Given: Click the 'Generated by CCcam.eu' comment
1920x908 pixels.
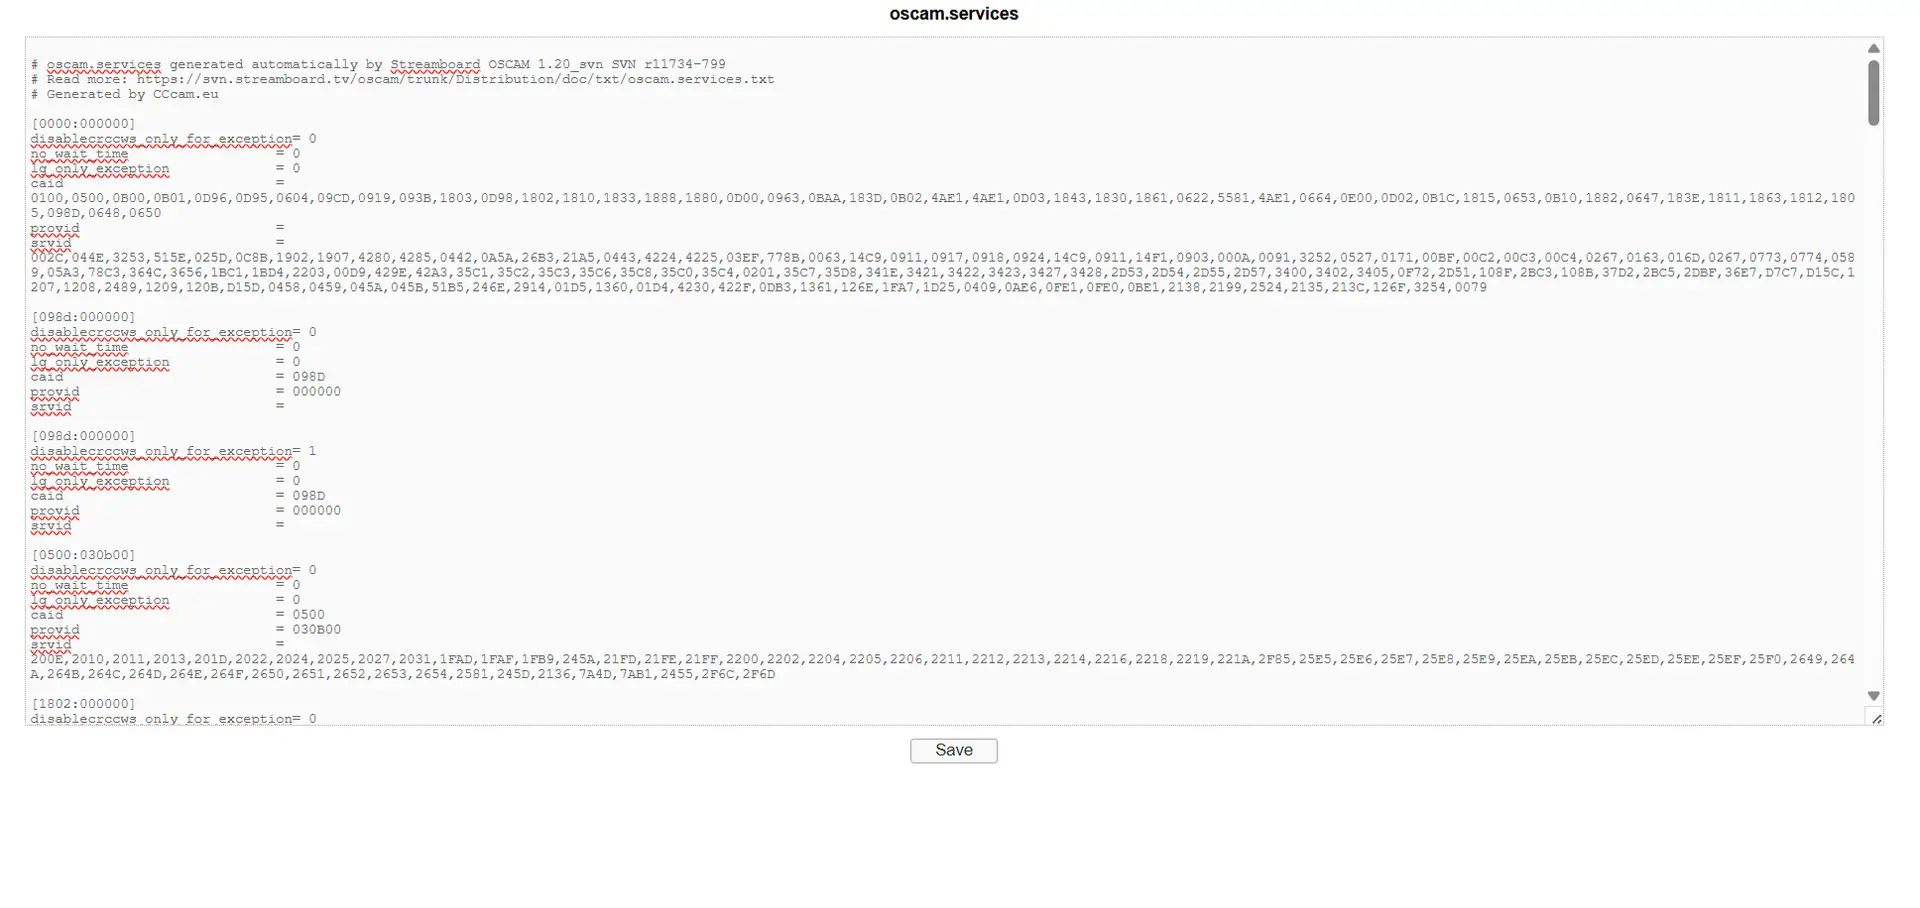Looking at the screenshot, I should click(124, 94).
